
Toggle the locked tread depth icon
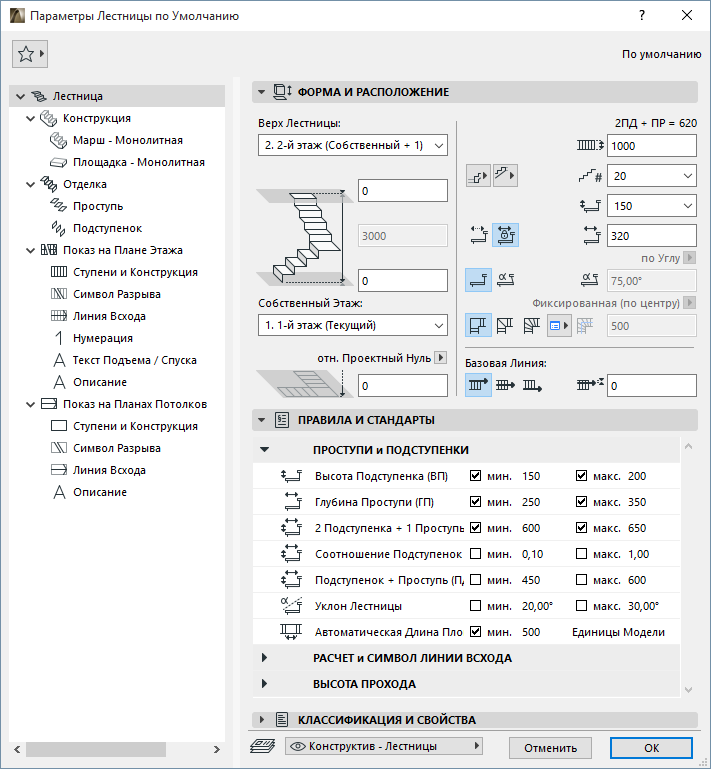coord(505,235)
